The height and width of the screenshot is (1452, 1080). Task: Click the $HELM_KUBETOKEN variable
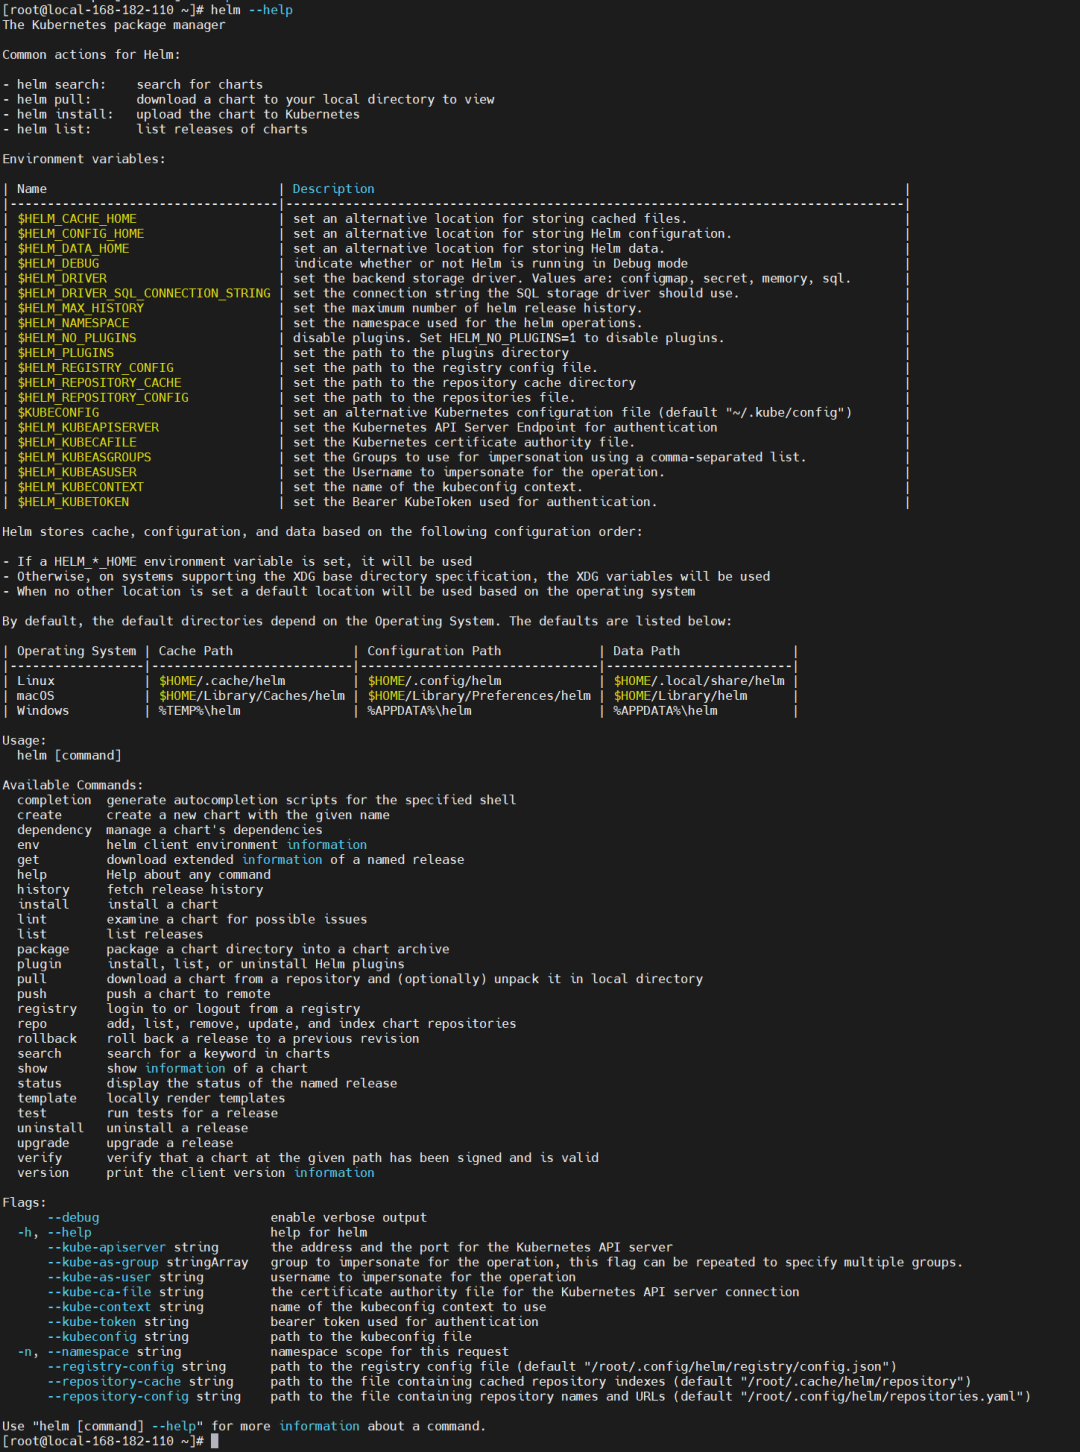[x=73, y=502]
